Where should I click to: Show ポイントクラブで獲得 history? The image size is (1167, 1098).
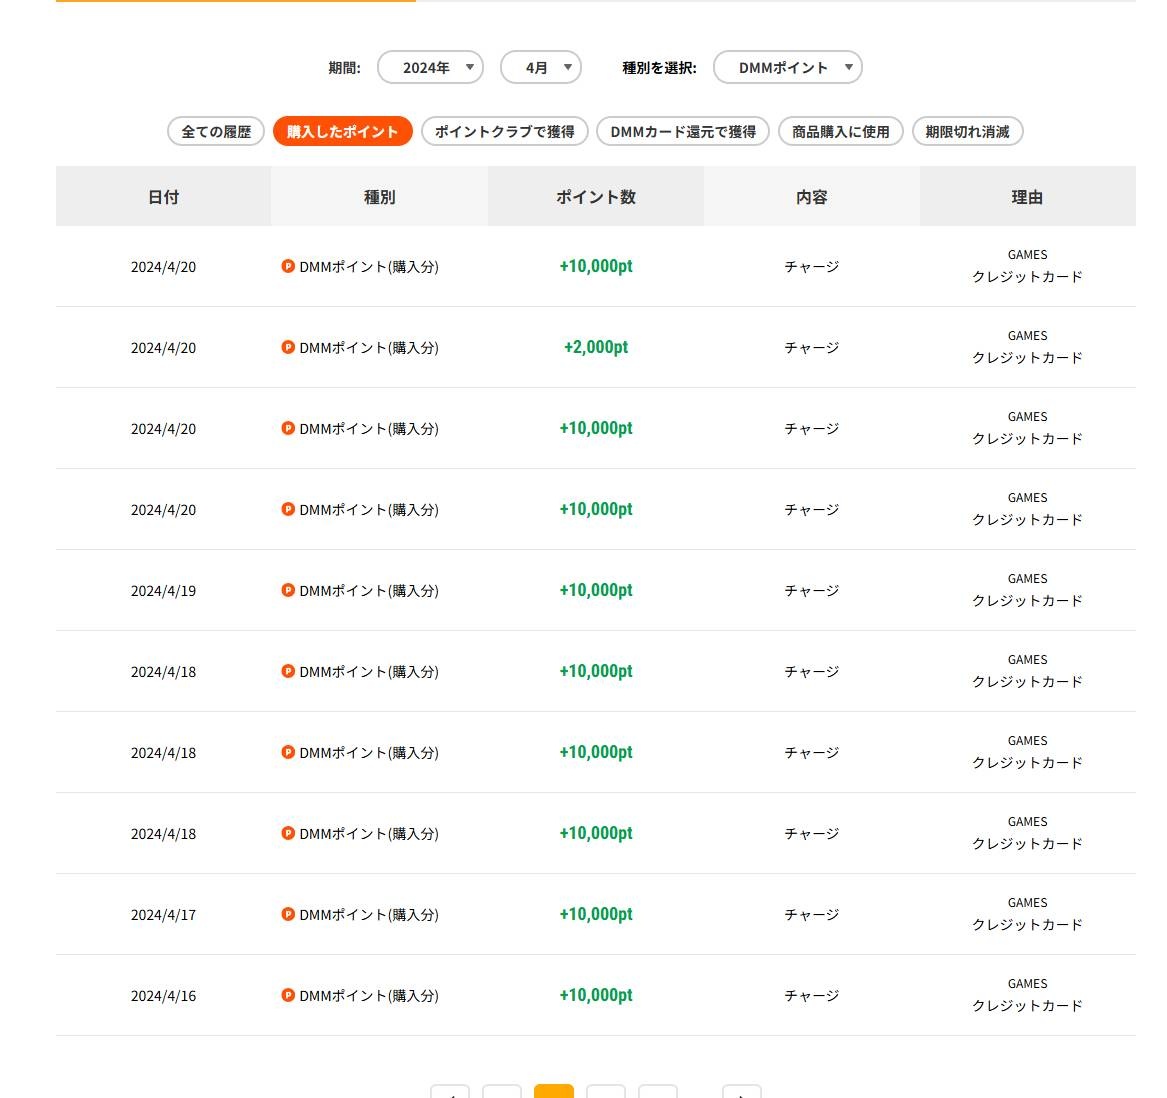[x=504, y=132]
